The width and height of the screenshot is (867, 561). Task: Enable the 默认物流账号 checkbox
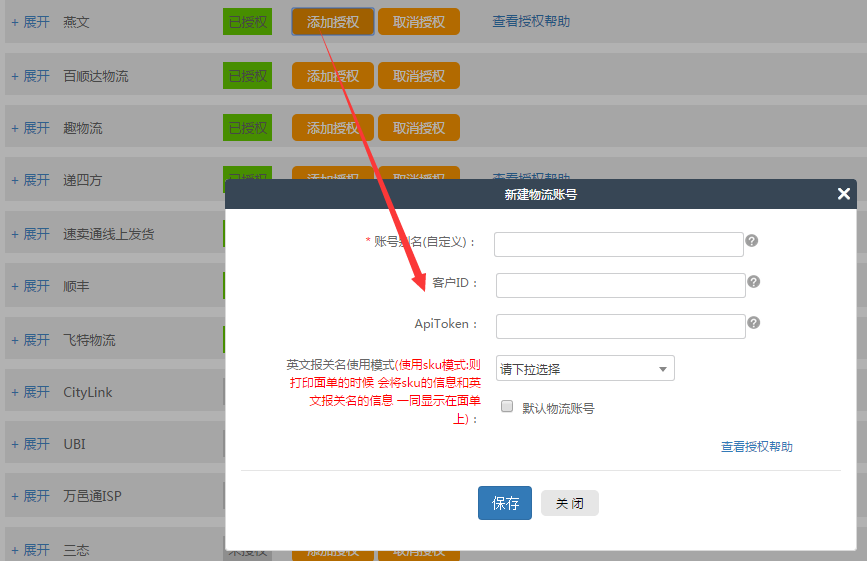coord(507,407)
